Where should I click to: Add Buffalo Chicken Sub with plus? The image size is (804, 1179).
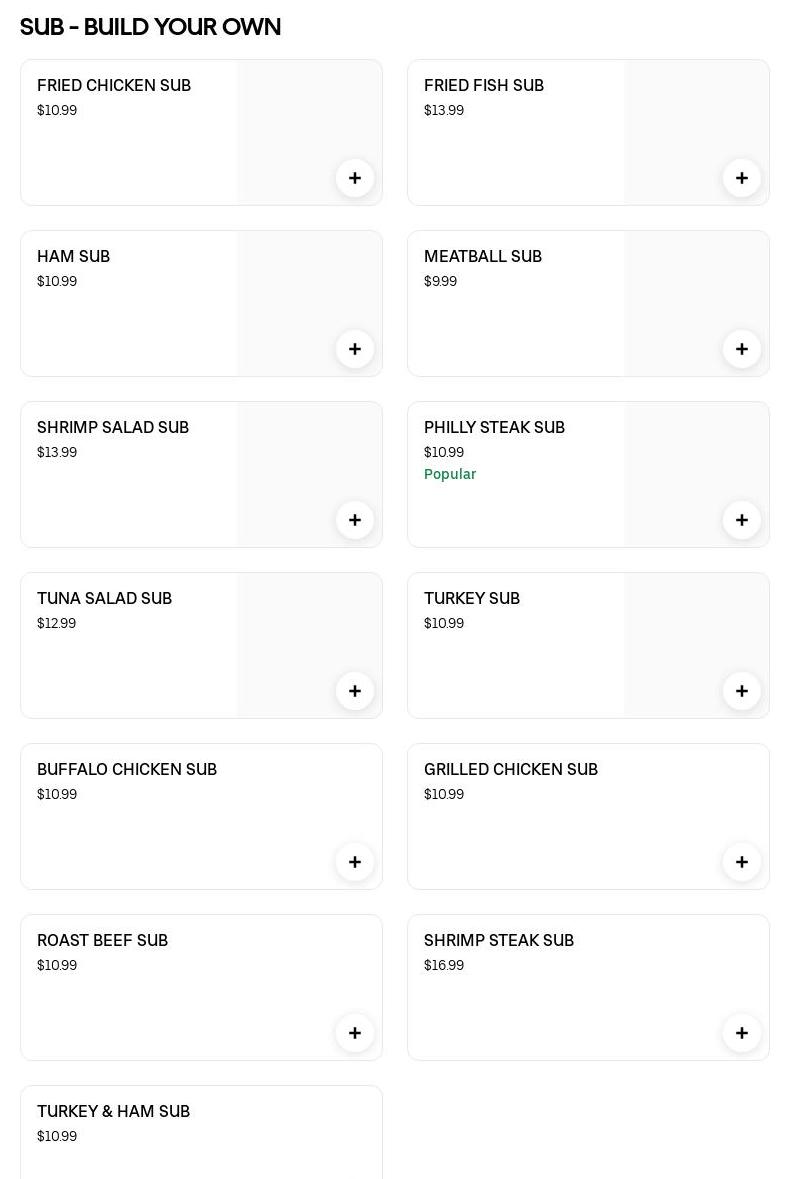355,862
